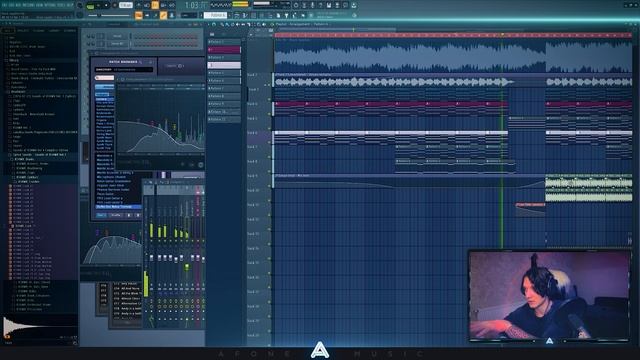This screenshot has width=640, height=360.
Task: Mute Track 3 using its green dot
Action: [x=269, y=99]
